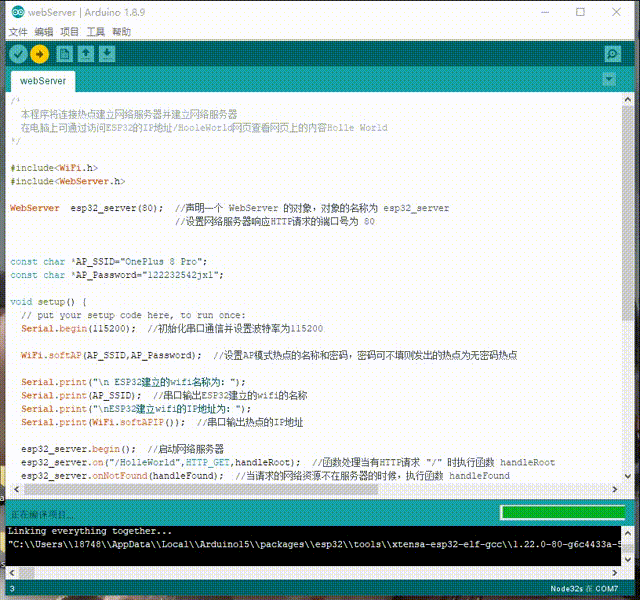Click the AP_SSID "OnePlus 8 Pro" line
The image size is (640, 600).
coord(109,262)
